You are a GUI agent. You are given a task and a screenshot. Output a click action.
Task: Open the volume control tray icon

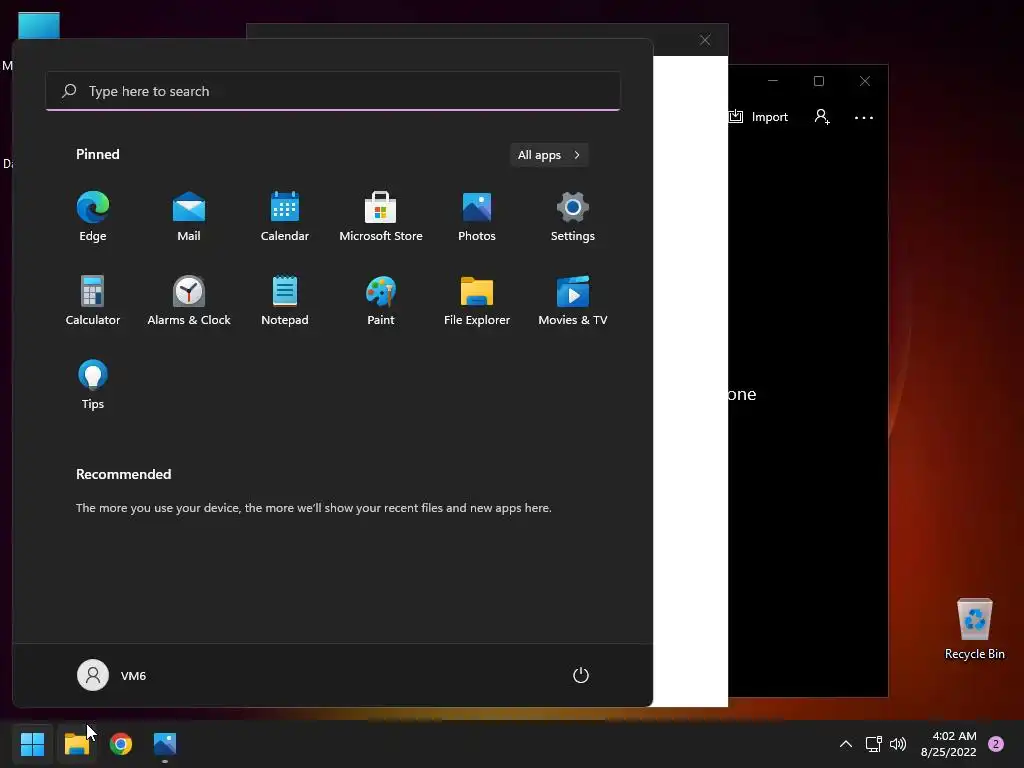click(x=898, y=744)
